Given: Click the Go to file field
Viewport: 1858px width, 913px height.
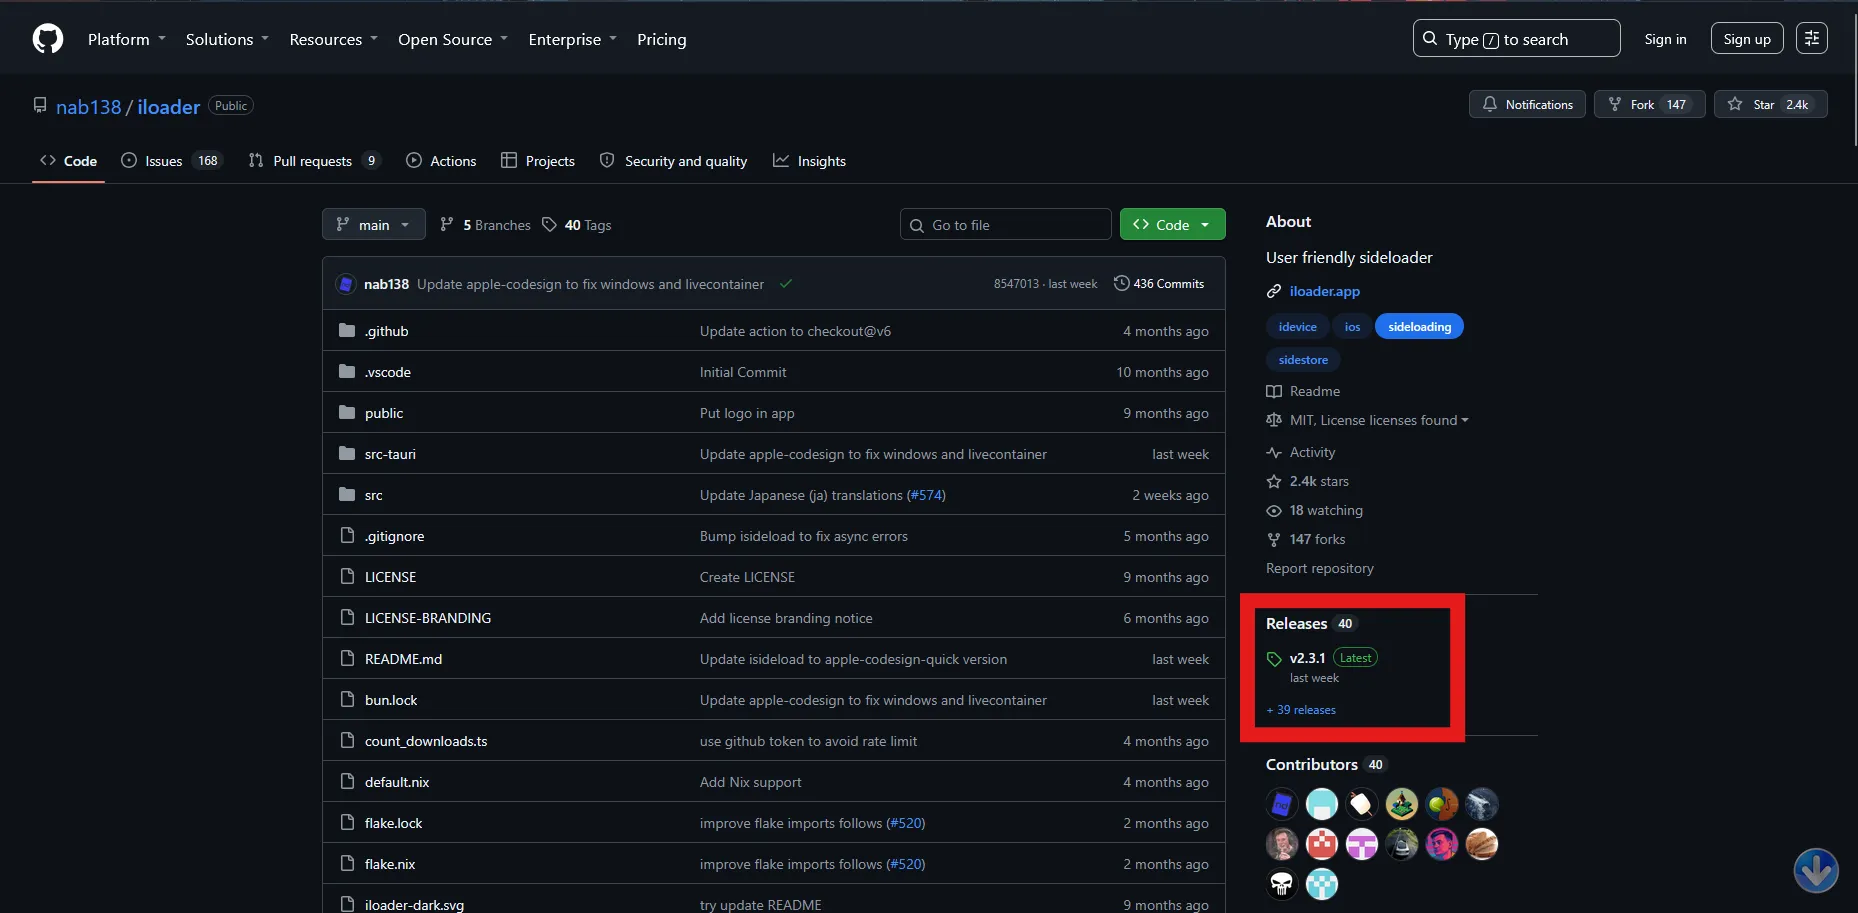Looking at the screenshot, I should coord(1005,225).
